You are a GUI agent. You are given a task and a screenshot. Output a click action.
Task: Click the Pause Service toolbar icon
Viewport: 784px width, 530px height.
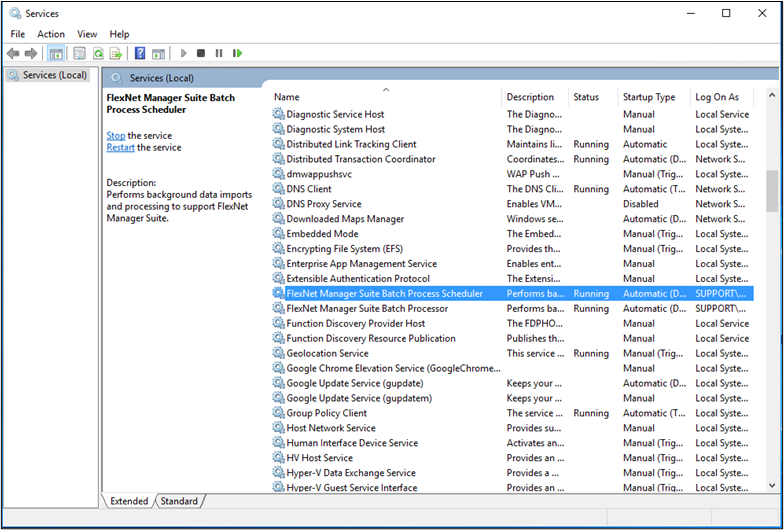click(218, 53)
